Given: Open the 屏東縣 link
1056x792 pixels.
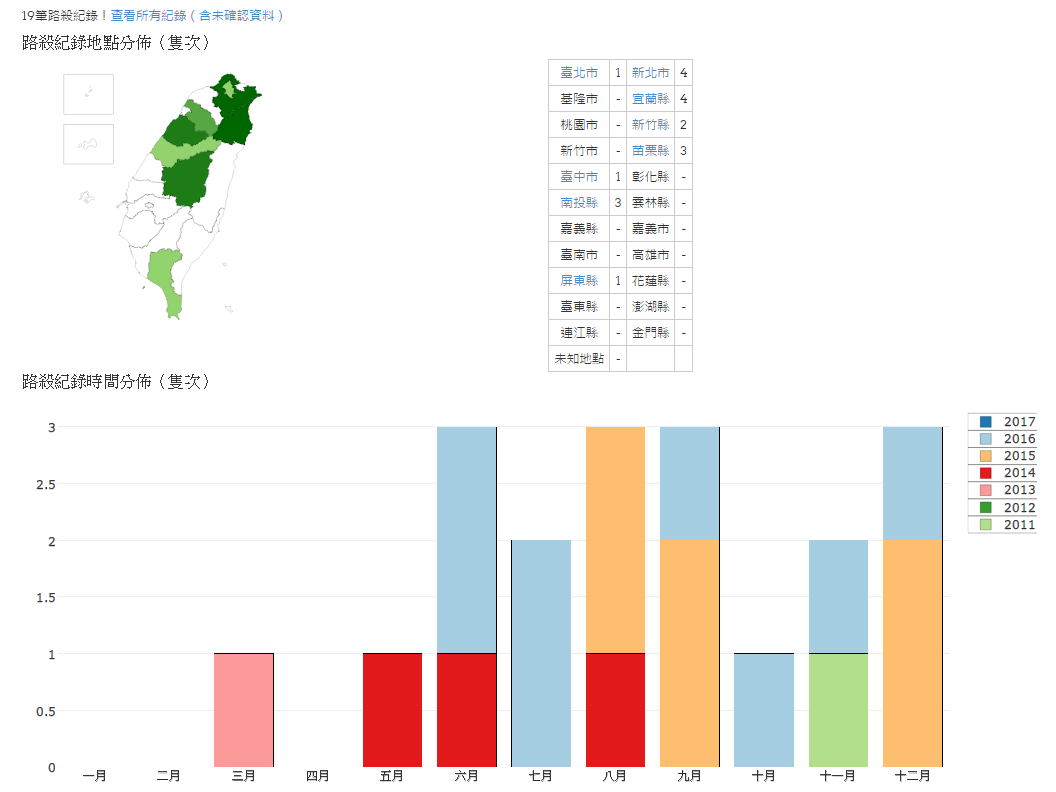Looking at the screenshot, I should click(x=579, y=281).
